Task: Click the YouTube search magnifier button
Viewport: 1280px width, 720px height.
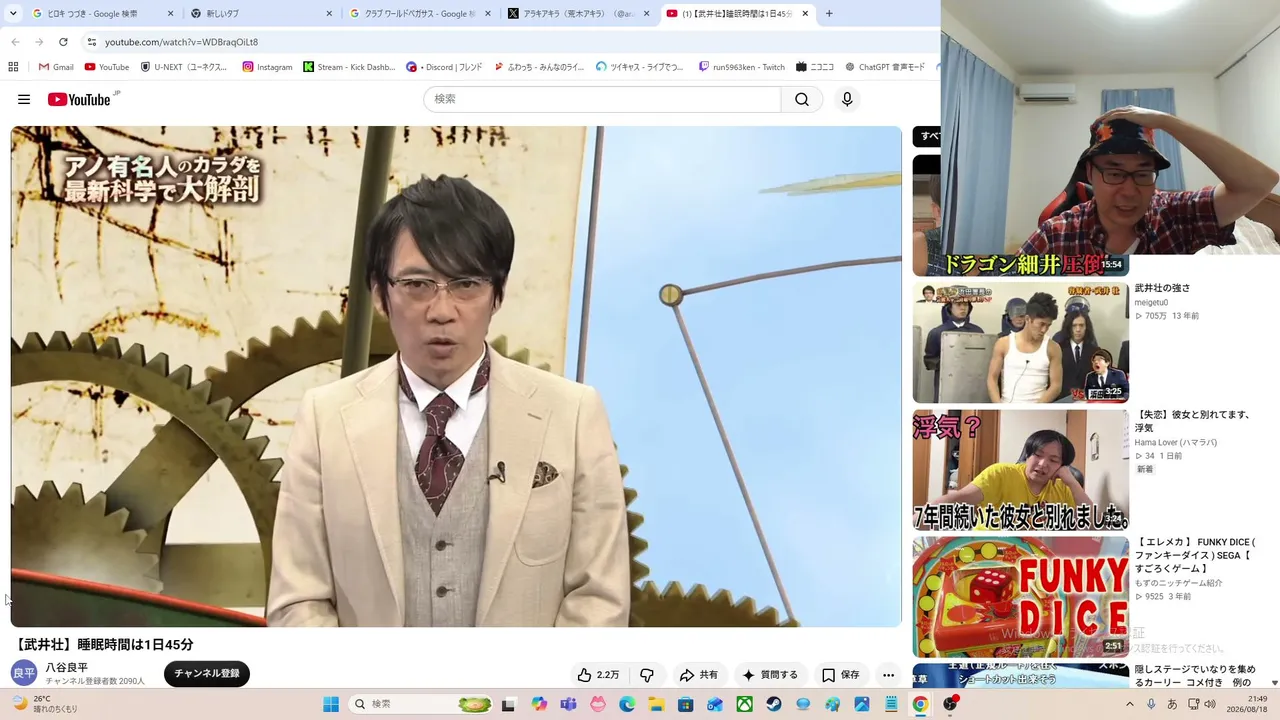Action: pos(802,99)
